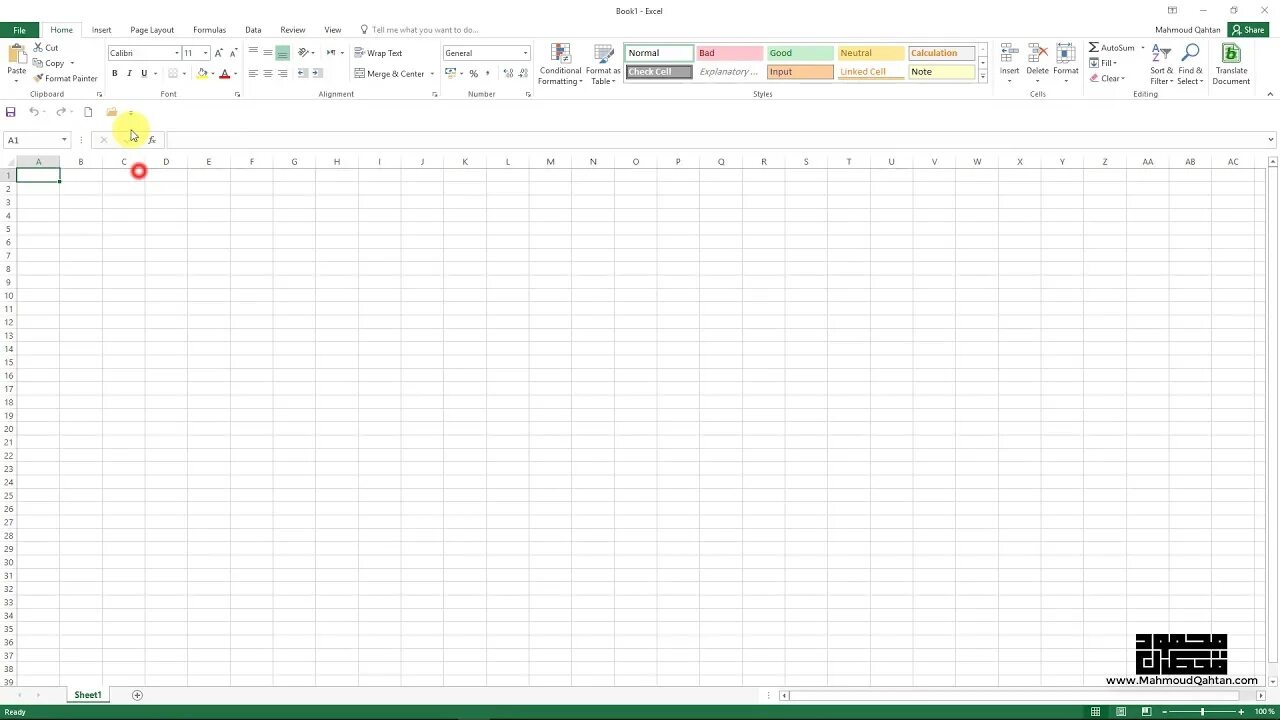Apply Comma Style number format
The width and height of the screenshot is (1280, 720).
[x=487, y=73]
